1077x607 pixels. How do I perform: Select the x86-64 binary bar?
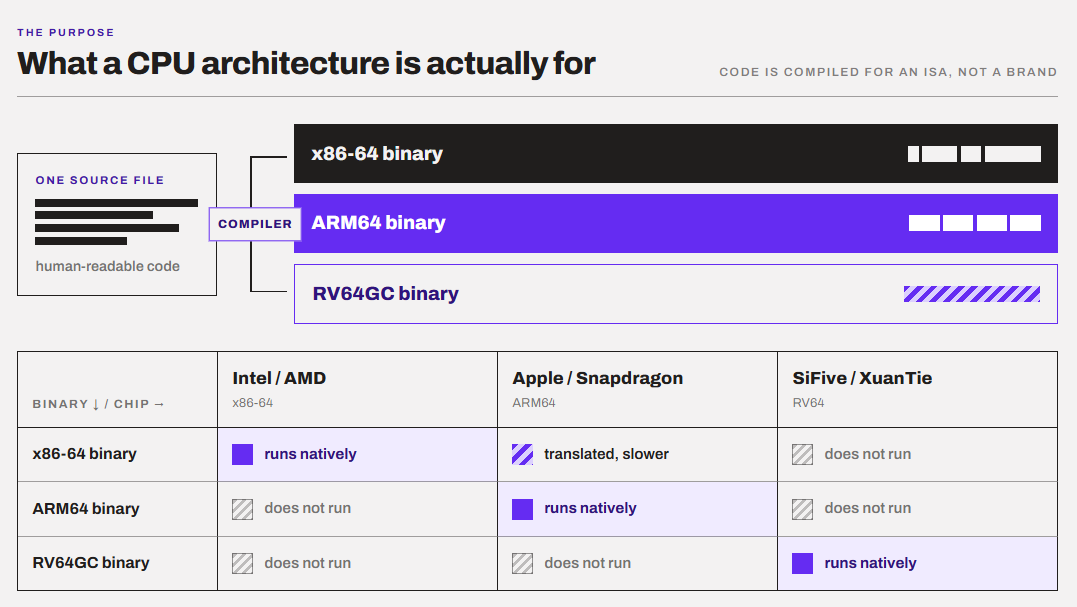point(675,153)
